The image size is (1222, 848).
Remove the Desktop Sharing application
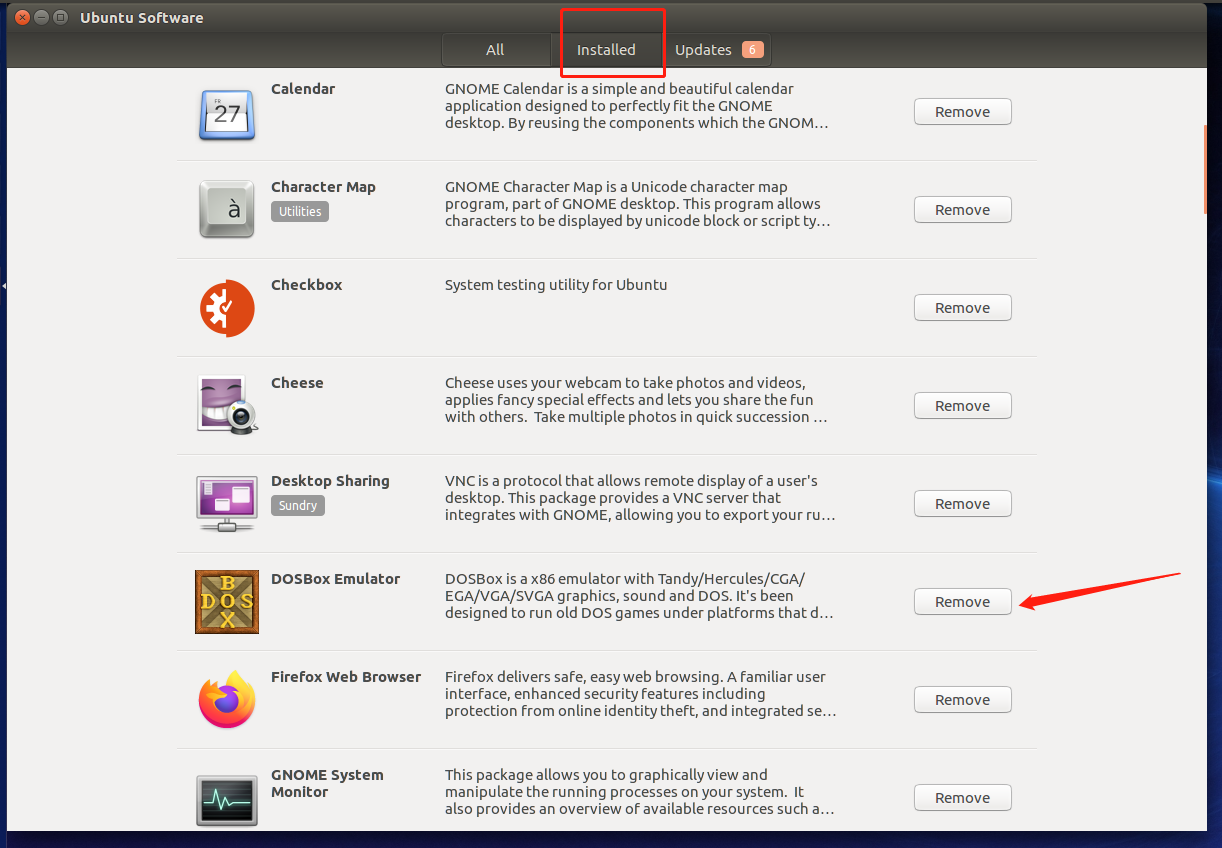[x=962, y=504]
